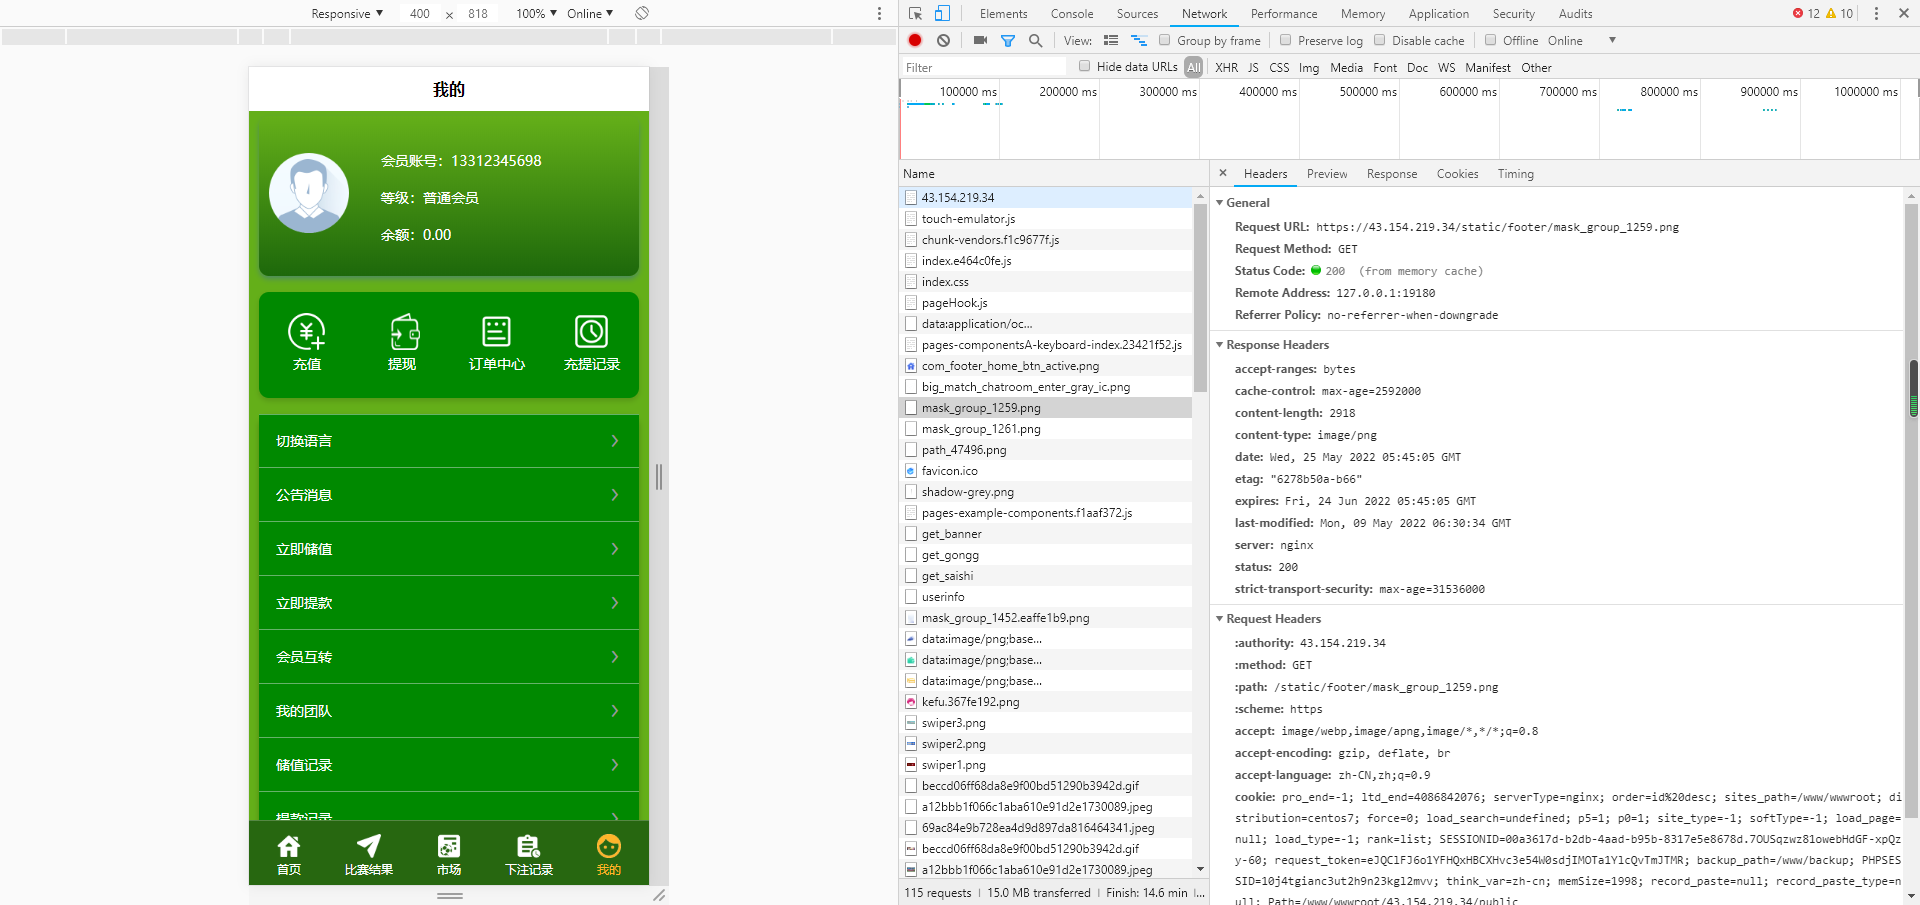Check Hide data URLs
The image size is (1920, 905).
1085,66
